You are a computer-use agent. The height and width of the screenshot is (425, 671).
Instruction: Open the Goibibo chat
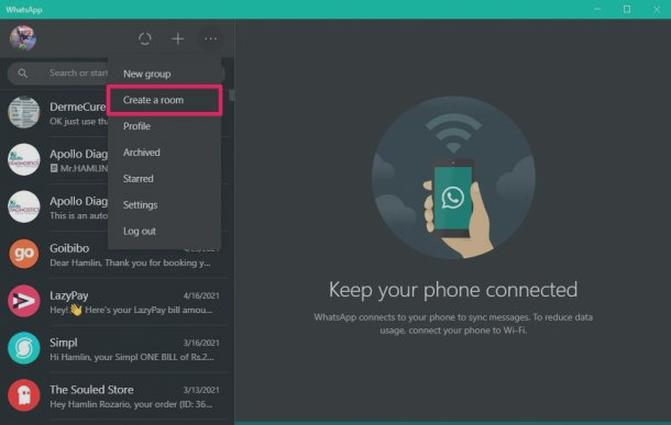(x=117, y=255)
